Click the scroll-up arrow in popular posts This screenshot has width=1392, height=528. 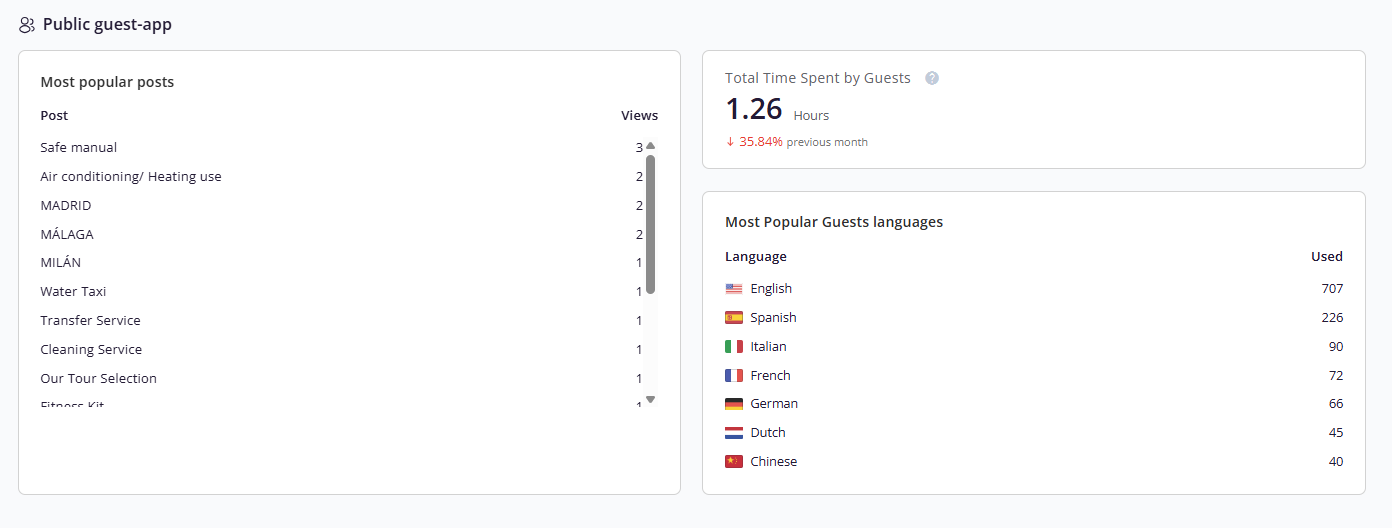point(650,146)
